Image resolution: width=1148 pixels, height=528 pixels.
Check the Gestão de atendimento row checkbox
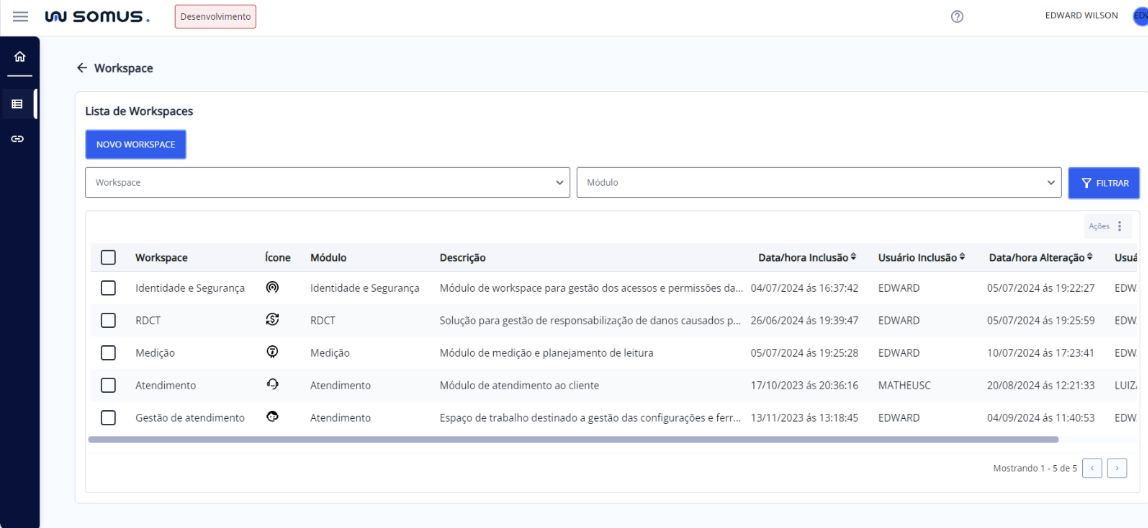point(108,417)
